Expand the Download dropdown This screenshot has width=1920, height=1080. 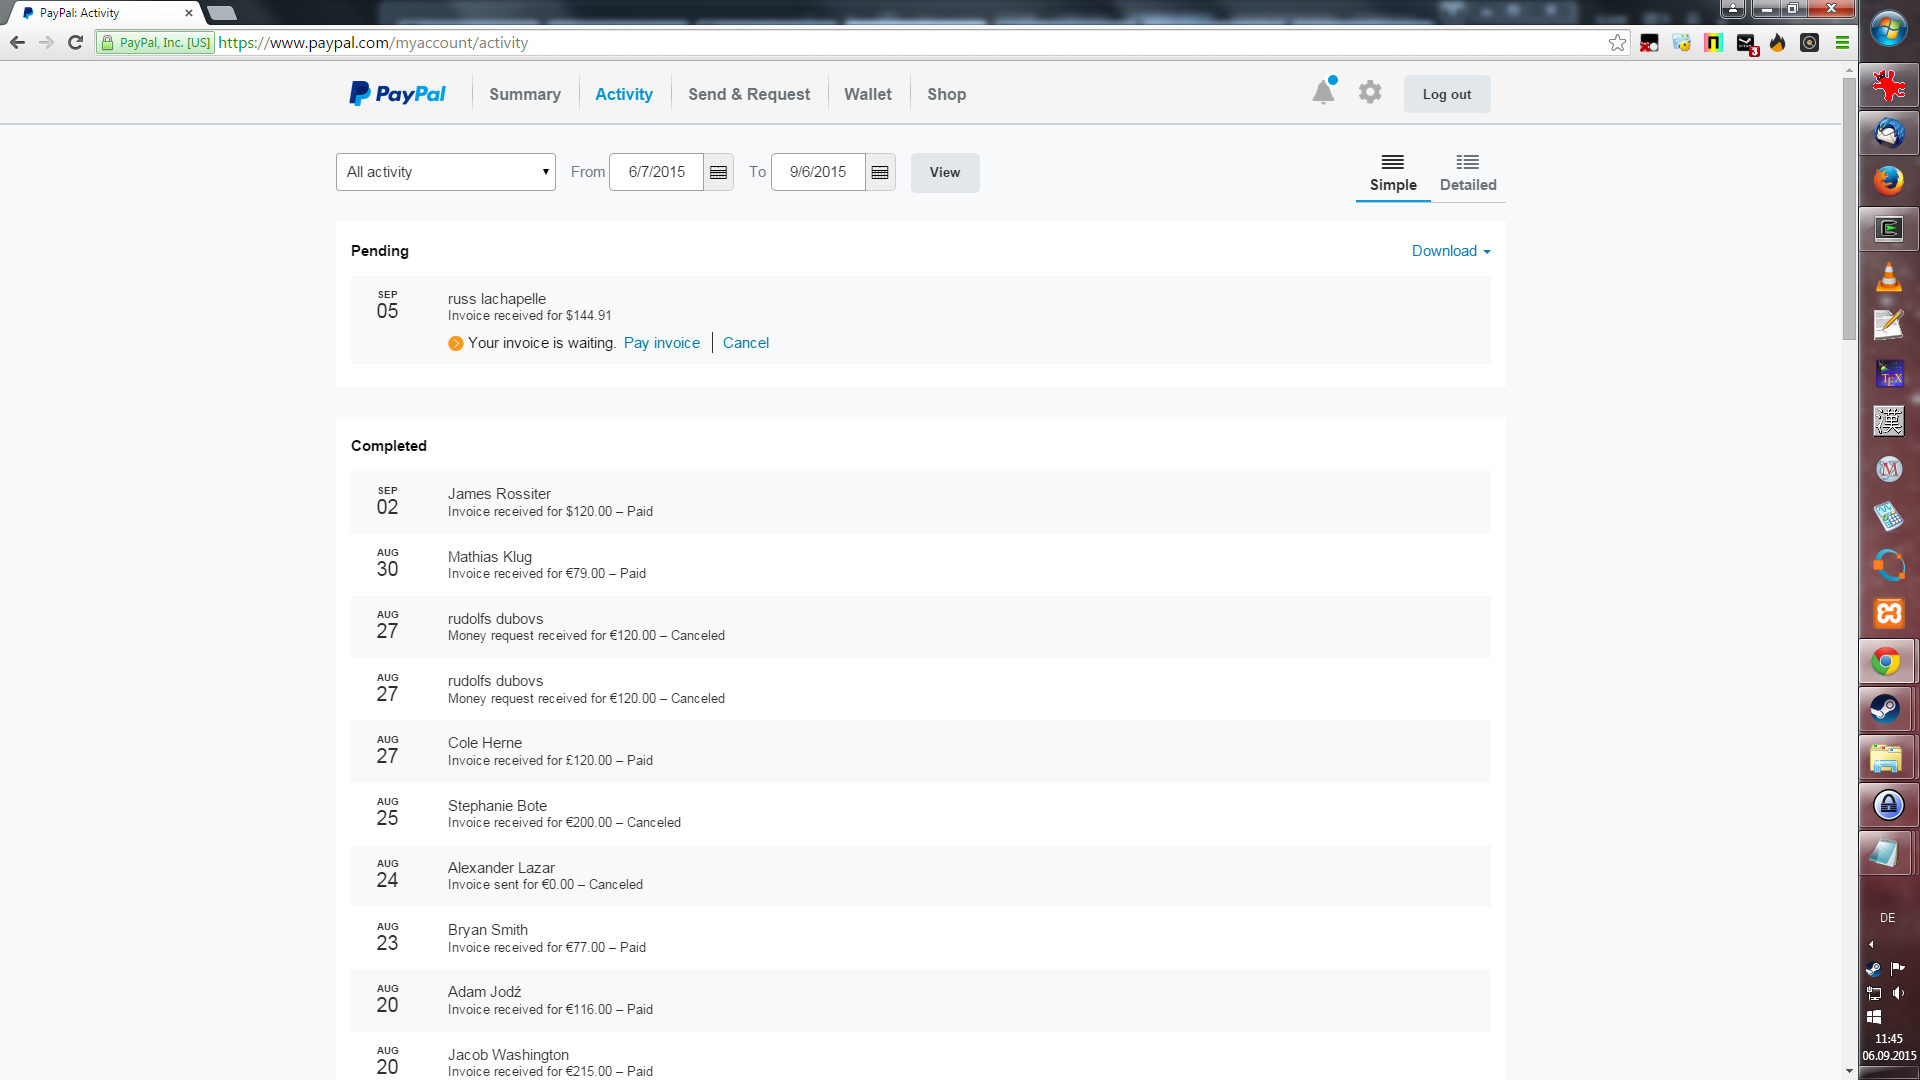(x=1450, y=251)
